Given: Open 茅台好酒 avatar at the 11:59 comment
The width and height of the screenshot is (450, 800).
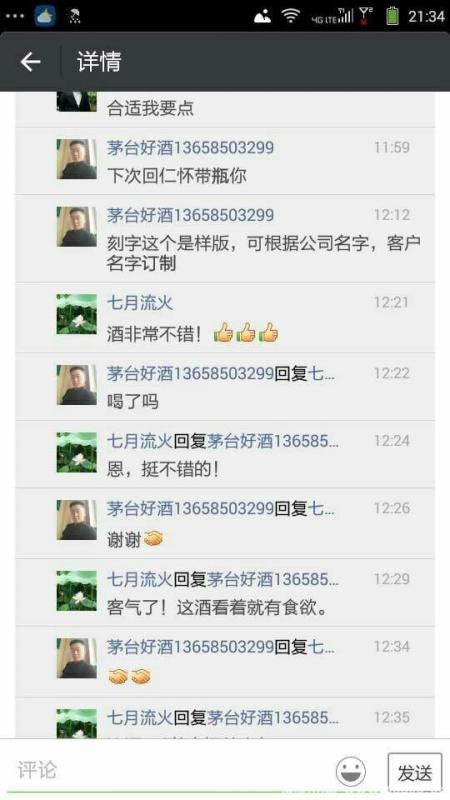Looking at the screenshot, I should pyautogui.click(x=77, y=159).
